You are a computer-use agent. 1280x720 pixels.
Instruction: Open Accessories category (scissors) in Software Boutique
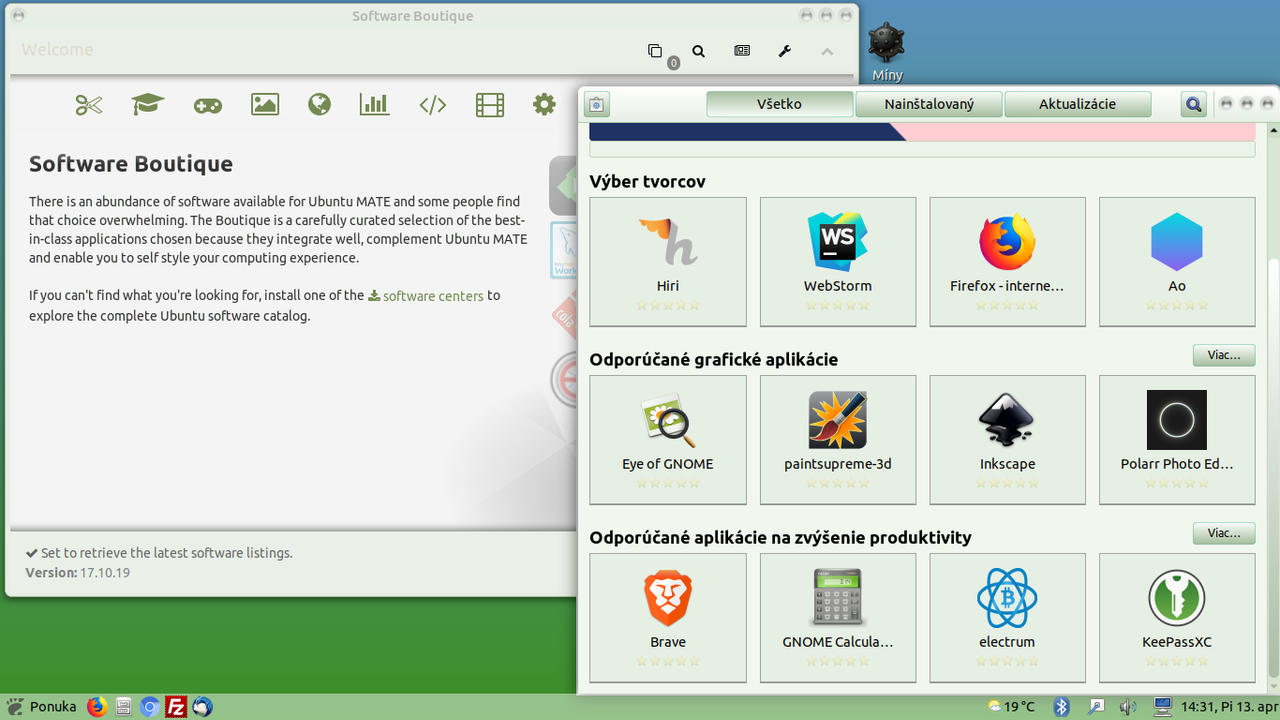click(89, 105)
